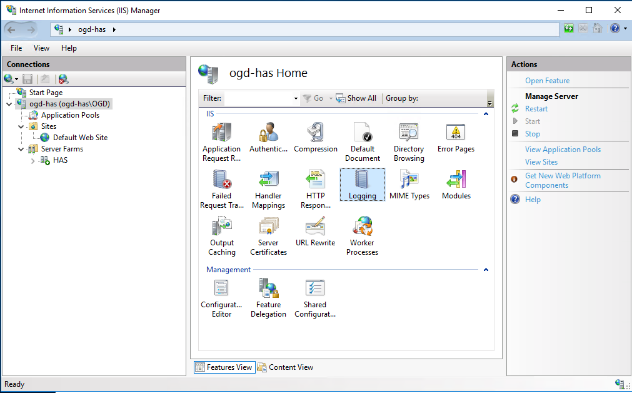Click the stop loading icon in address bar toolbar
Image resolution: width=632 pixels, height=393 pixels.
[x=583, y=29]
